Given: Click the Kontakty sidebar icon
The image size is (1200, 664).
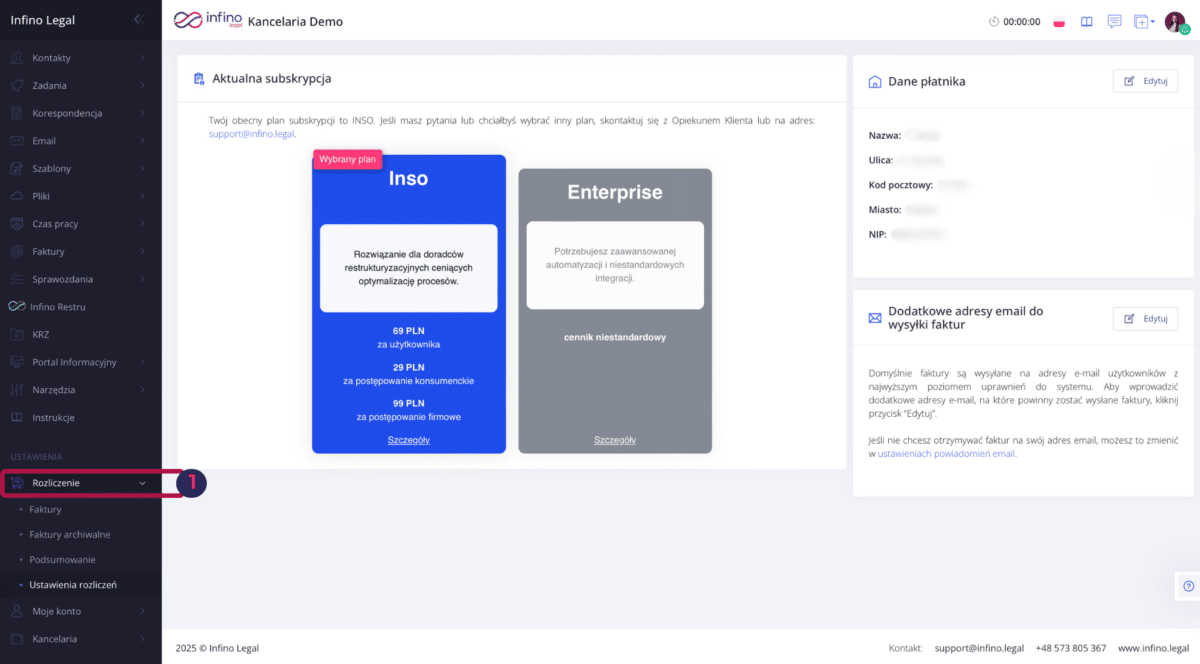Looking at the screenshot, I should pos(17,58).
